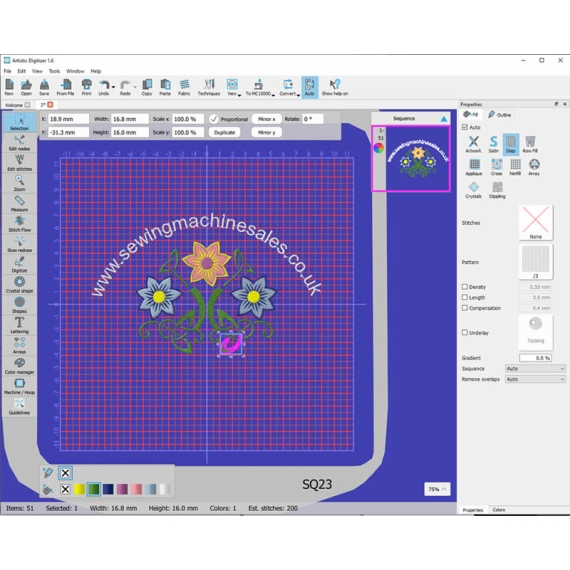Open the Fabric settings

pos(184,87)
